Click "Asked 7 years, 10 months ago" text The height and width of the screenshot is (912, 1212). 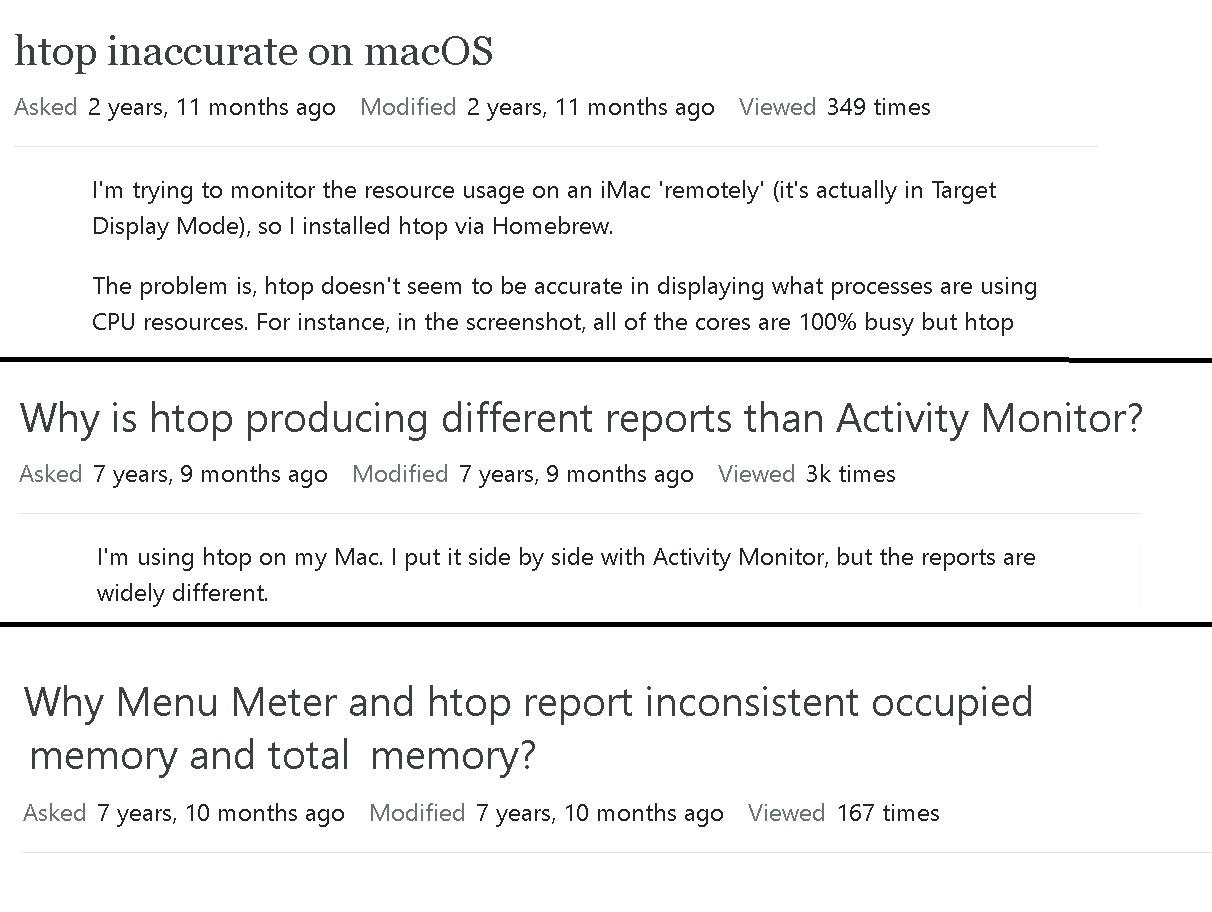pyautogui.click(x=183, y=813)
